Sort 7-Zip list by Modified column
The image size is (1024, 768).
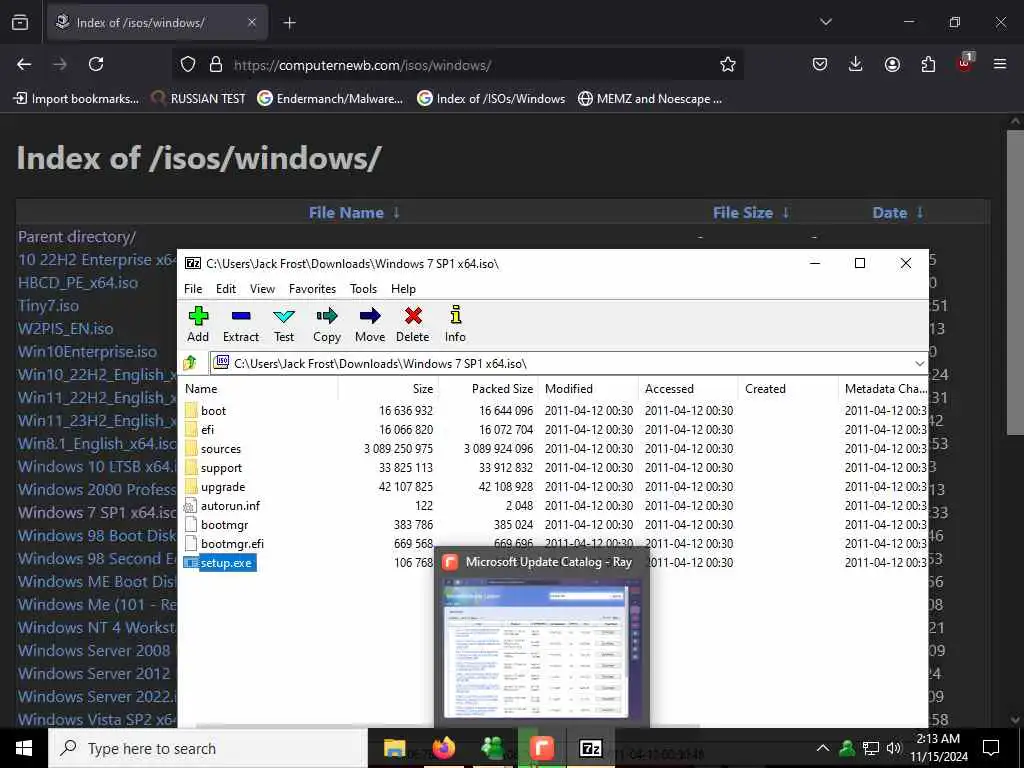click(x=588, y=389)
